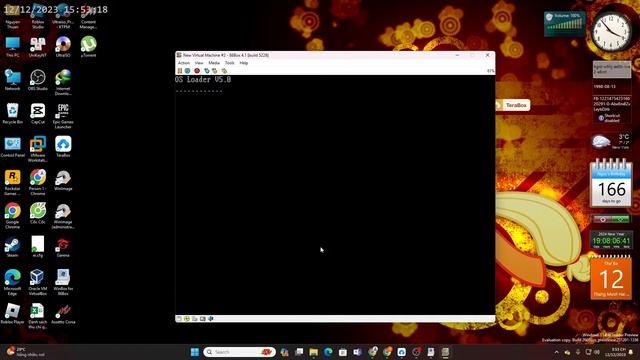Click inside the emulated OS Loader screen
640x360 pixels.
click(335, 194)
